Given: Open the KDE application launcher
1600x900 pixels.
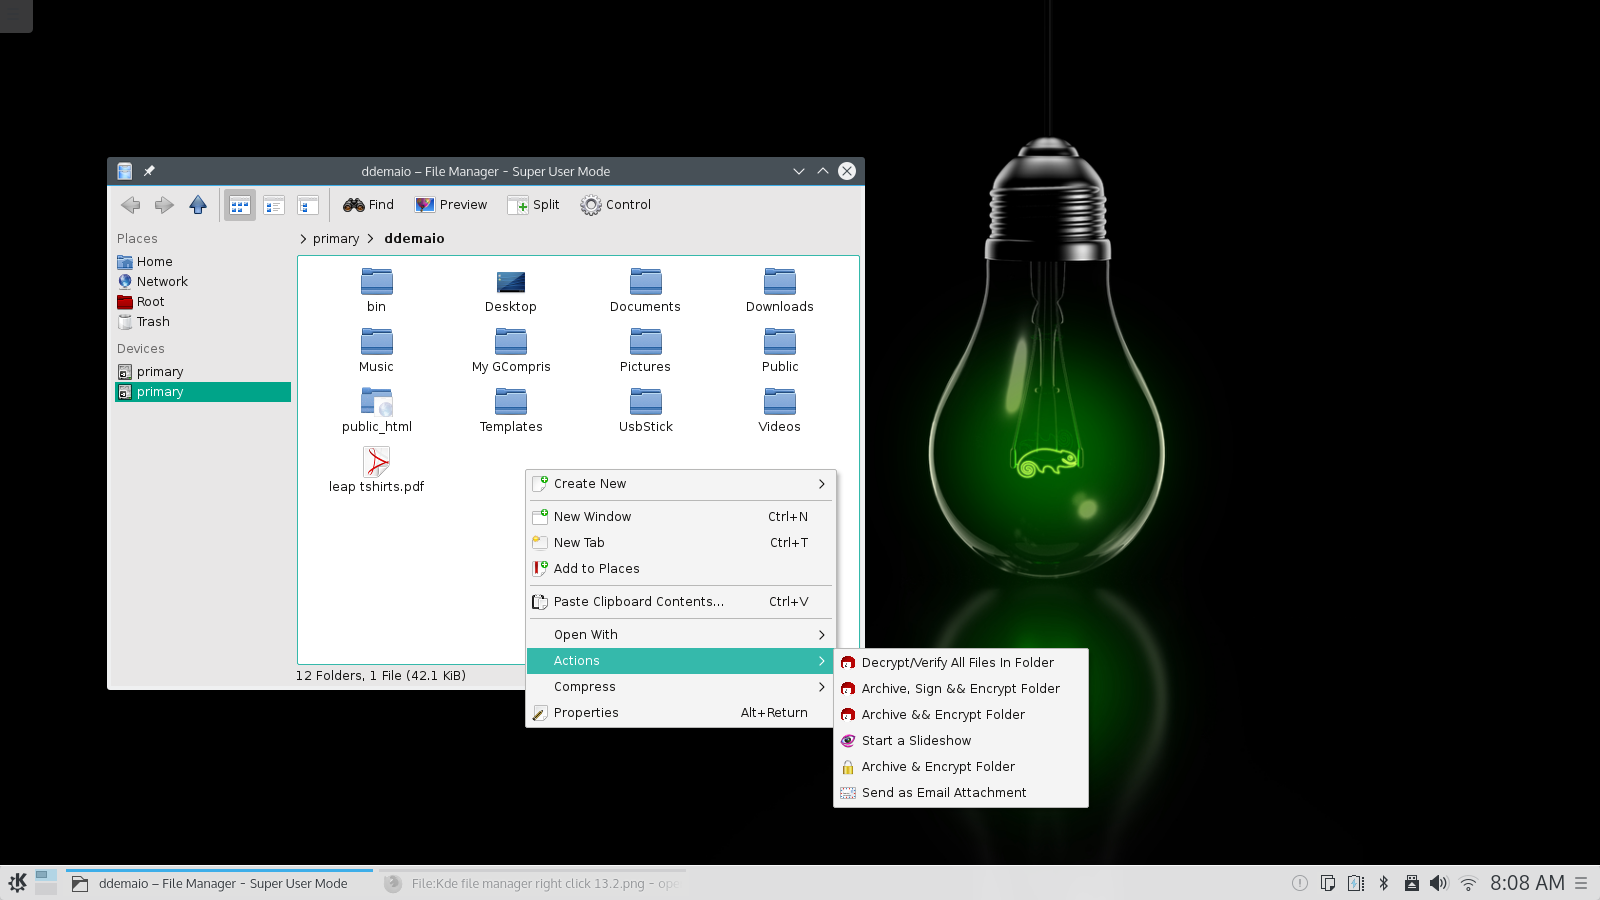Looking at the screenshot, I should (x=18, y=883).
